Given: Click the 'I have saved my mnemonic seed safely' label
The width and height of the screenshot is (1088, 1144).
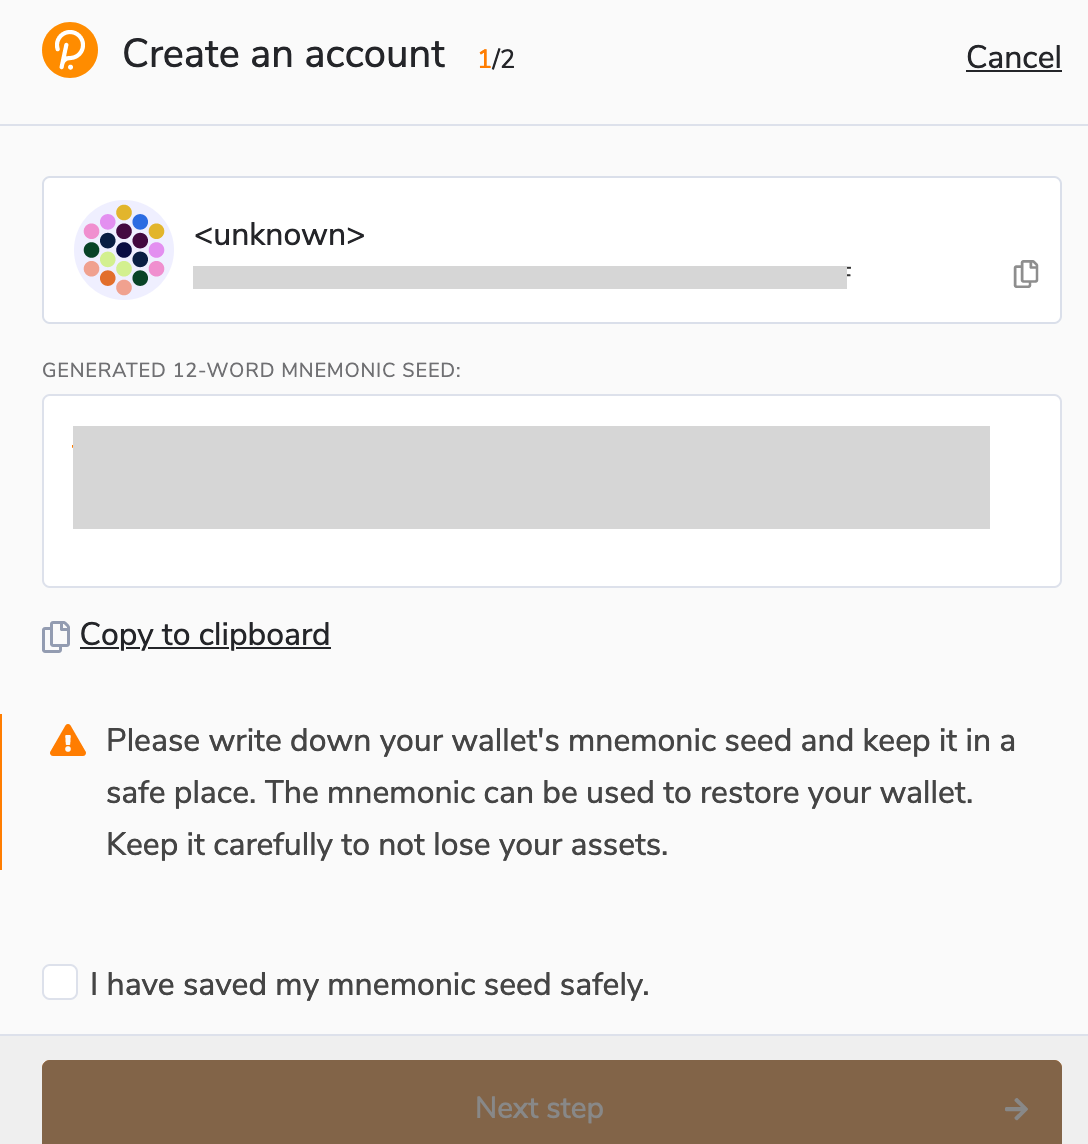Looking at the screenshot, I should 369,984.
